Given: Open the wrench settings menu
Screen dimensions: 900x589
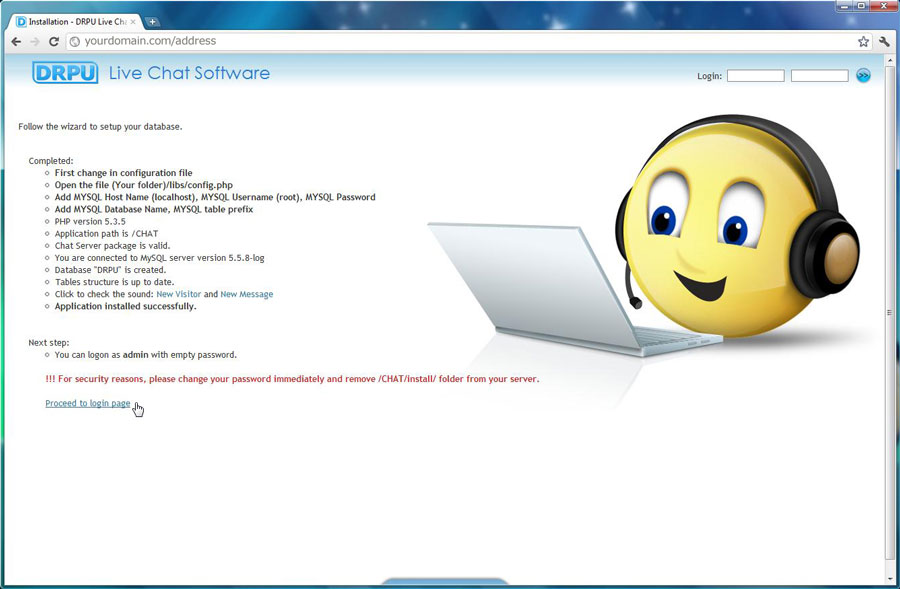Looking at the screenshot, I should [884, 42].
